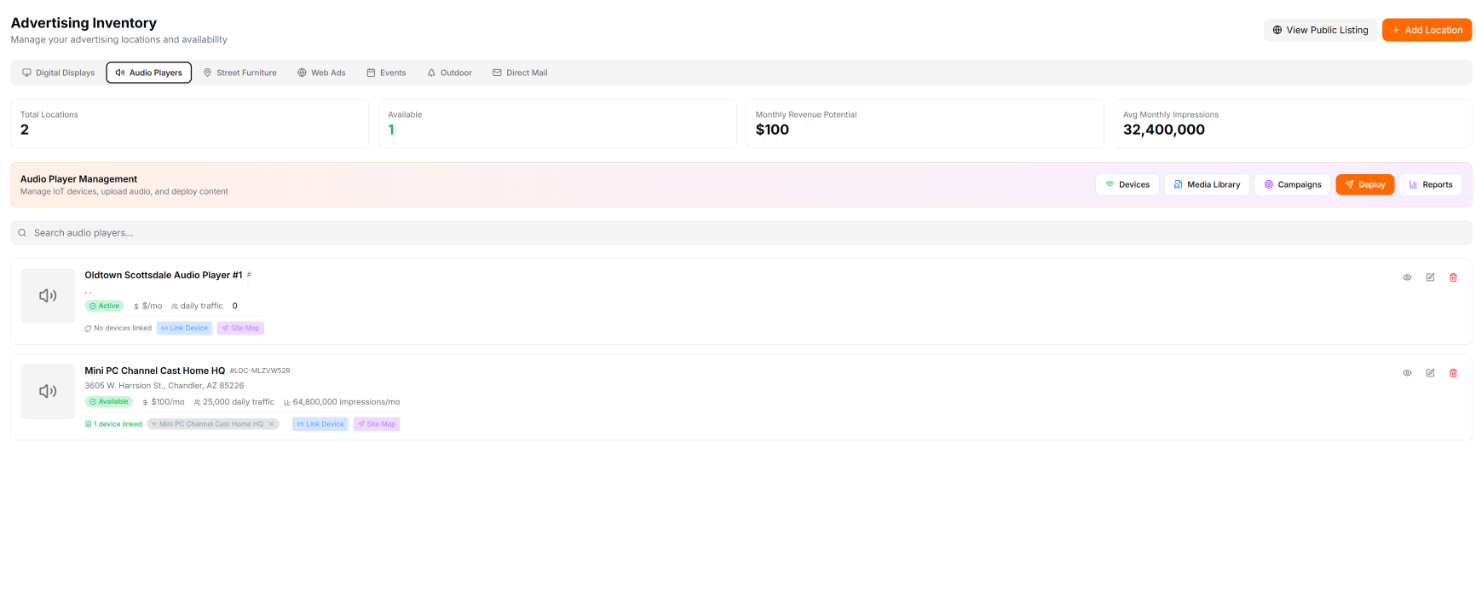This screenshot has height=601, width=1476.
Task: Open audio player Reports
Action: [x=1430, y=185]
